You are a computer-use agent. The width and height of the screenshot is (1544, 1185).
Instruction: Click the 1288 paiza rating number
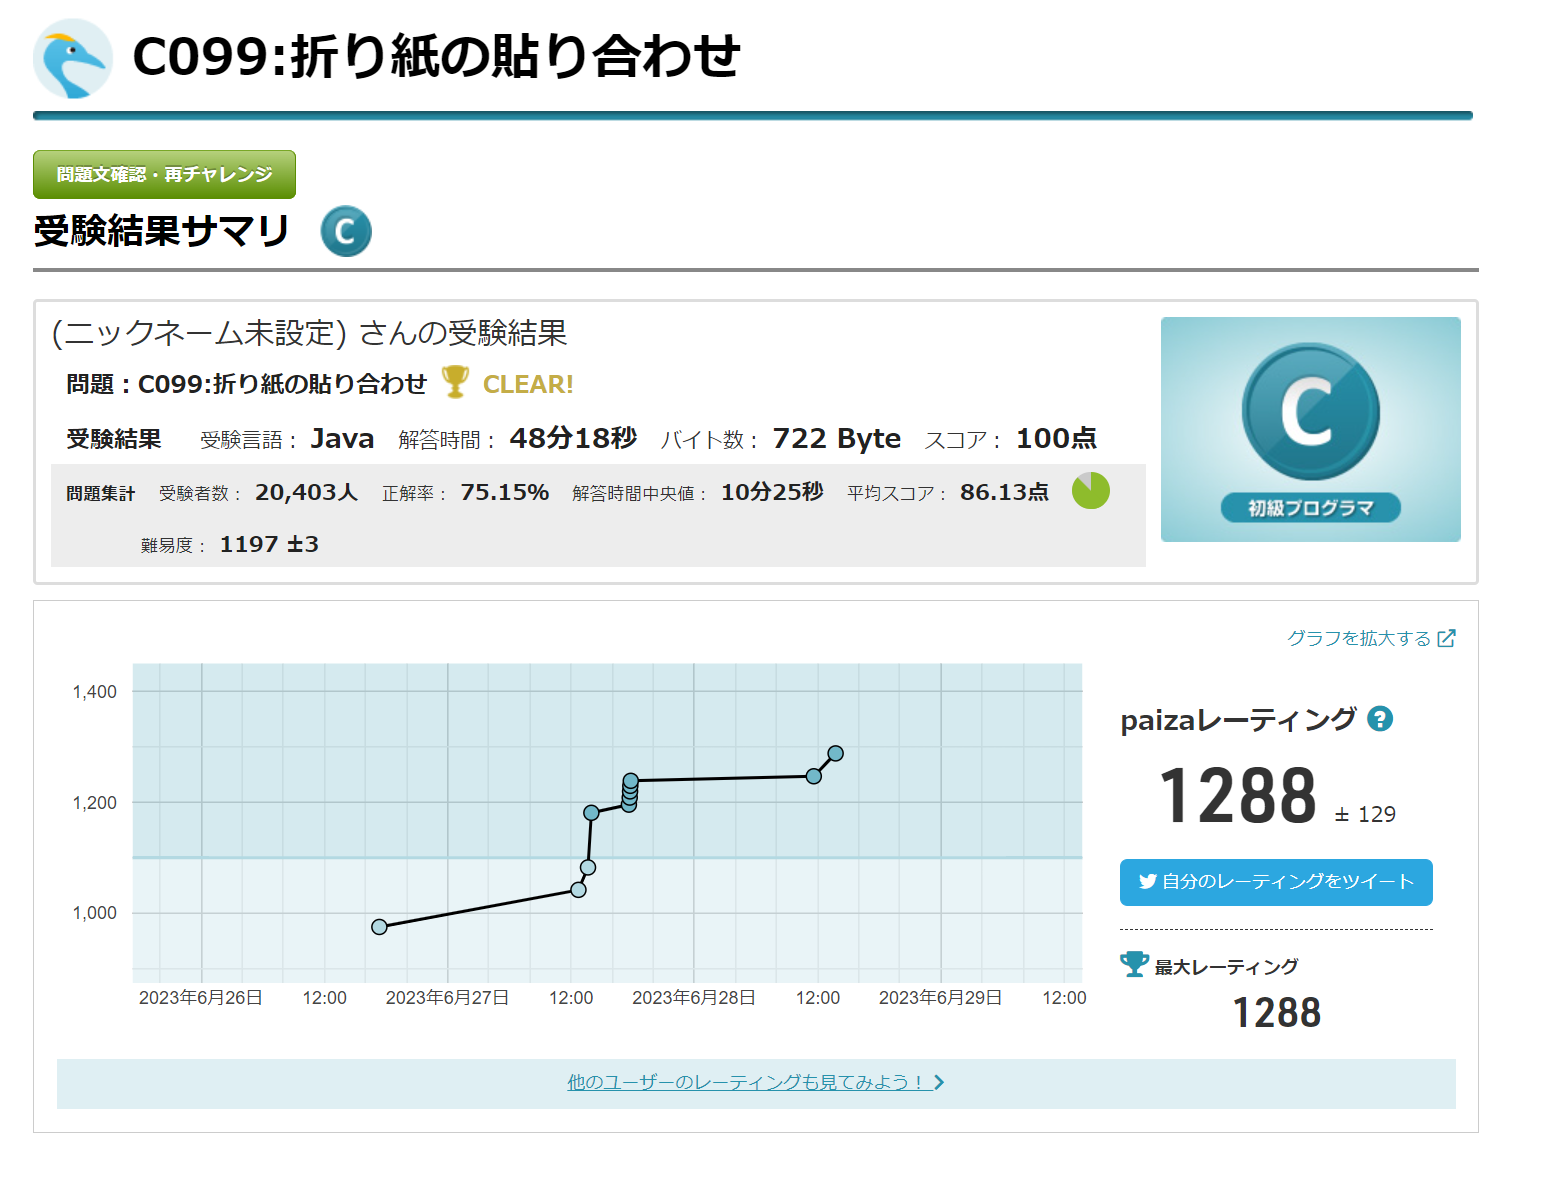point(1237,797)
